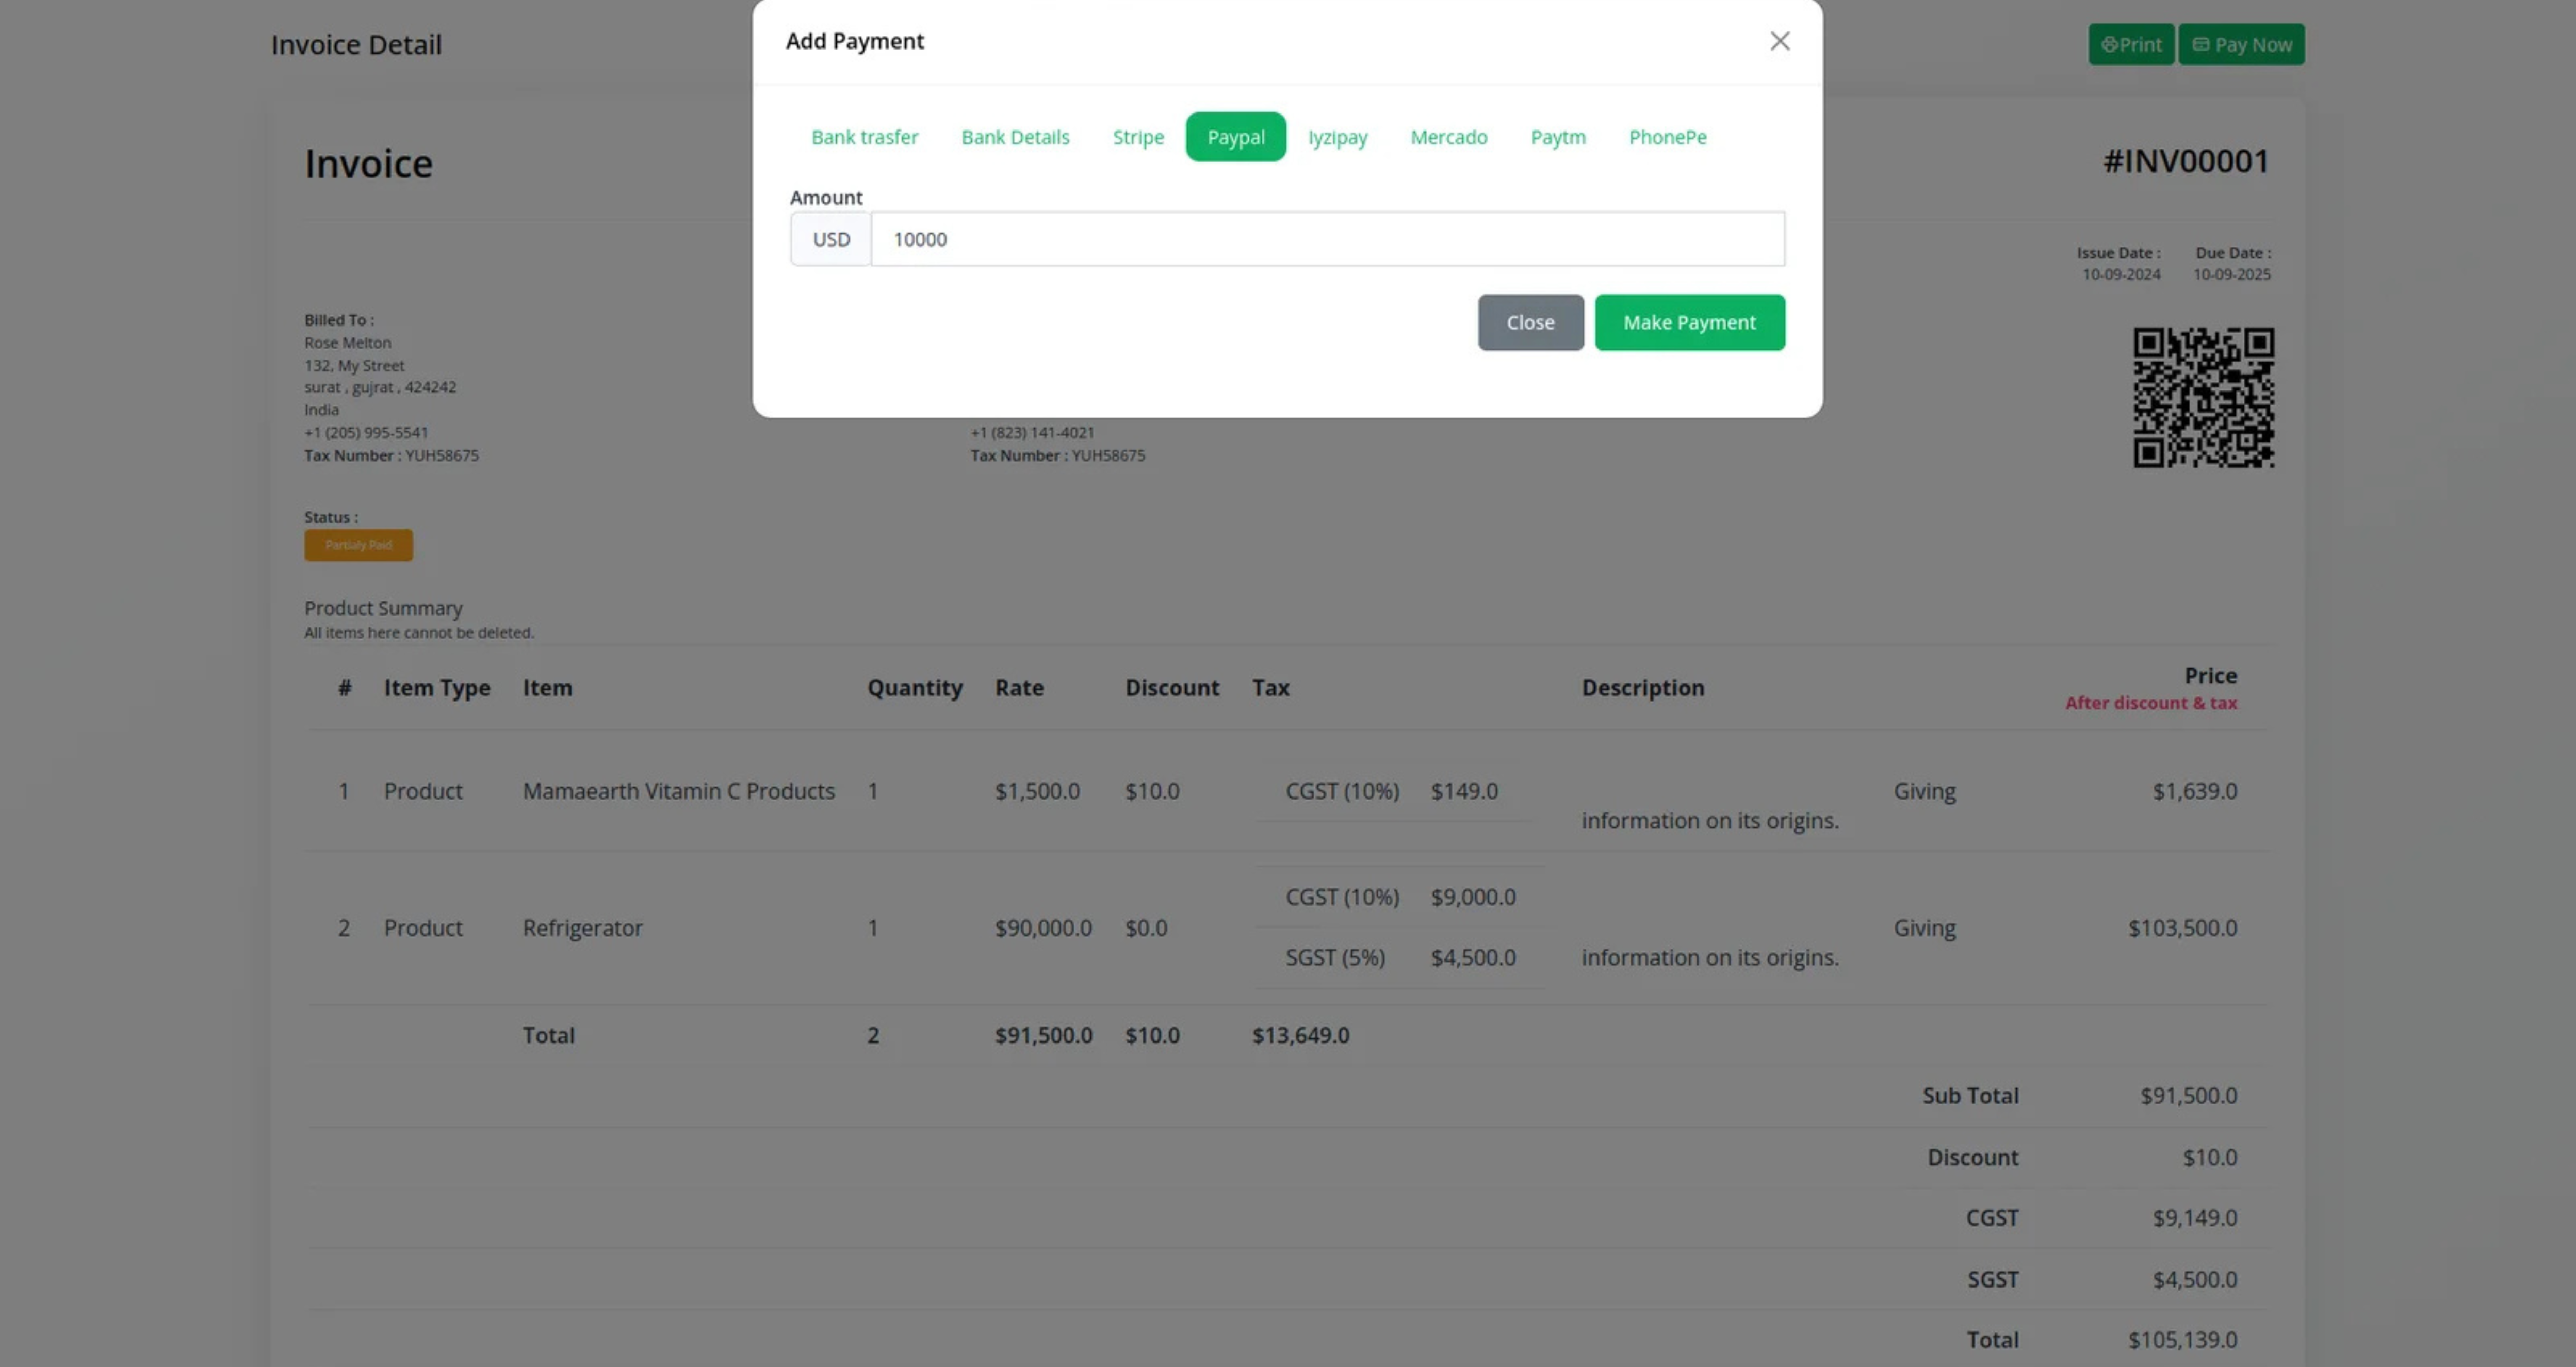Select the Paypal payment tab

pos(1235,137)
